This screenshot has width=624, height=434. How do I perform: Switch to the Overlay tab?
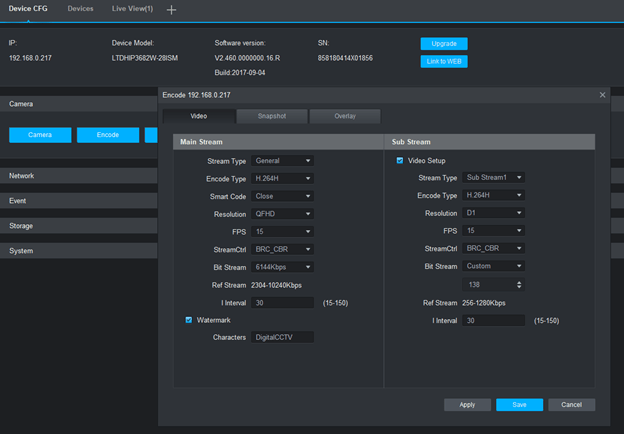[344, 116]
